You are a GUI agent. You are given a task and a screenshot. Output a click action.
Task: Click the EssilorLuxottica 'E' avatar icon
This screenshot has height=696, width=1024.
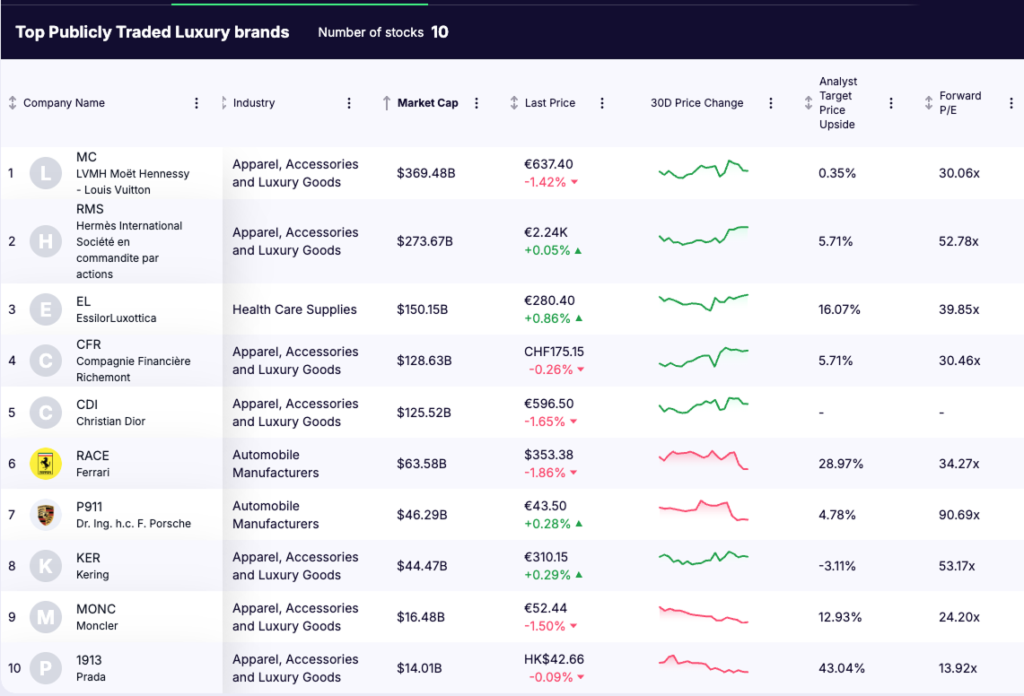click(45, 309)
